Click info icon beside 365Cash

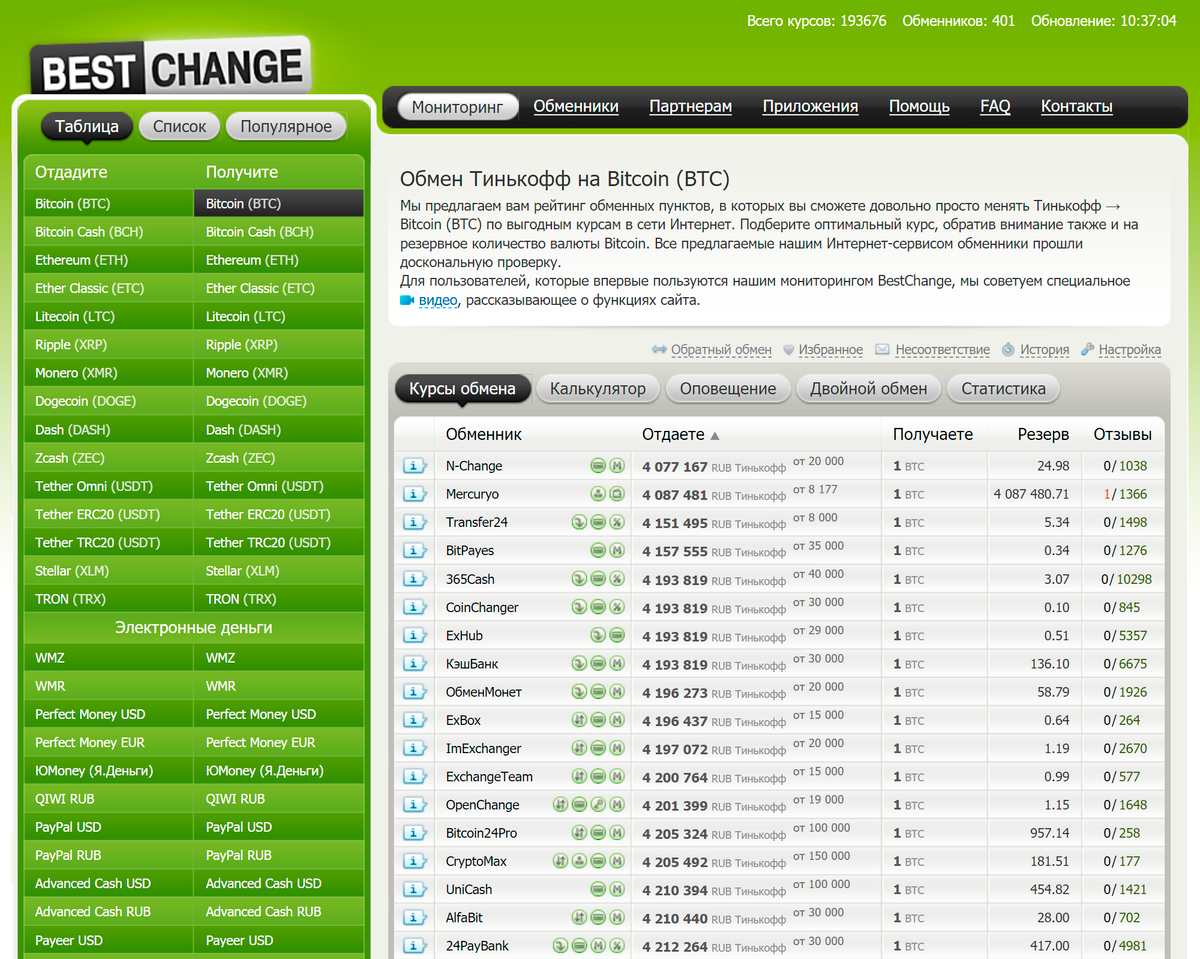pyautogui.click(x=414, y=579)
